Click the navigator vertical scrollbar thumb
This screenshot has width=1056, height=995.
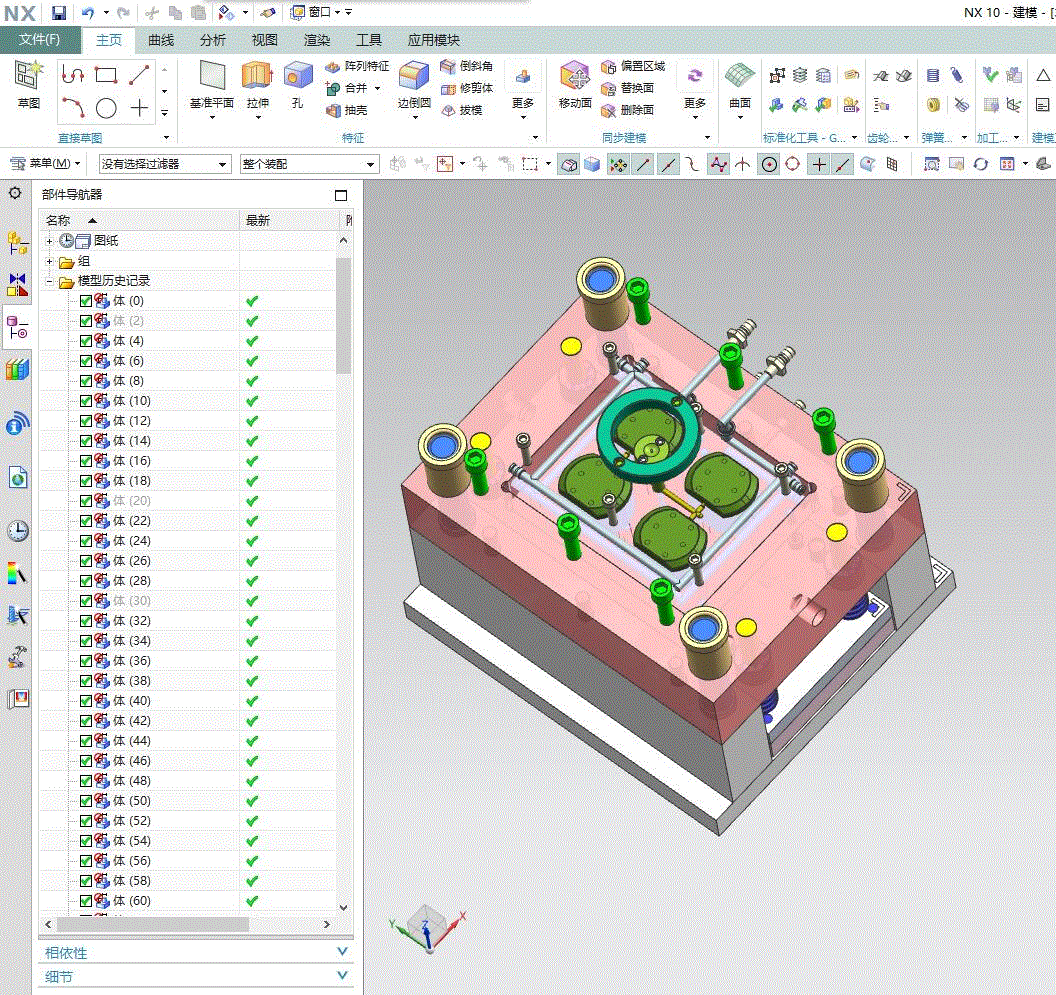[343, 314]
